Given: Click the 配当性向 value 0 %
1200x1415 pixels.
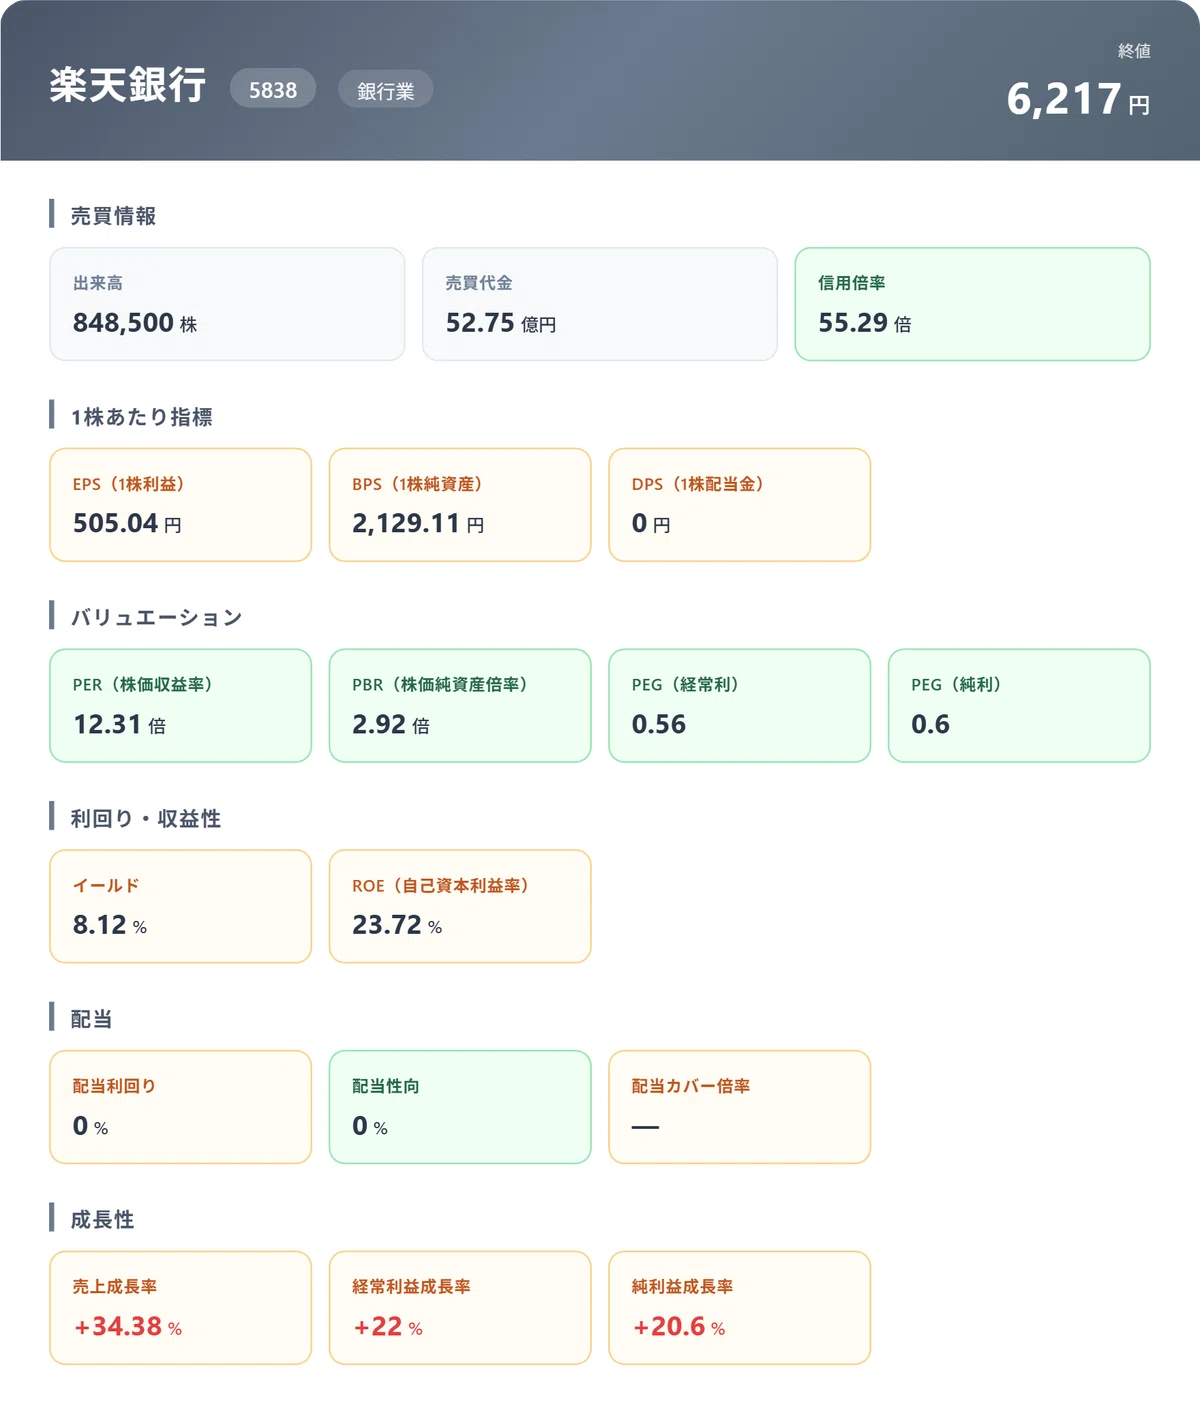Looking at the screenshot, I should (370, 1126).
